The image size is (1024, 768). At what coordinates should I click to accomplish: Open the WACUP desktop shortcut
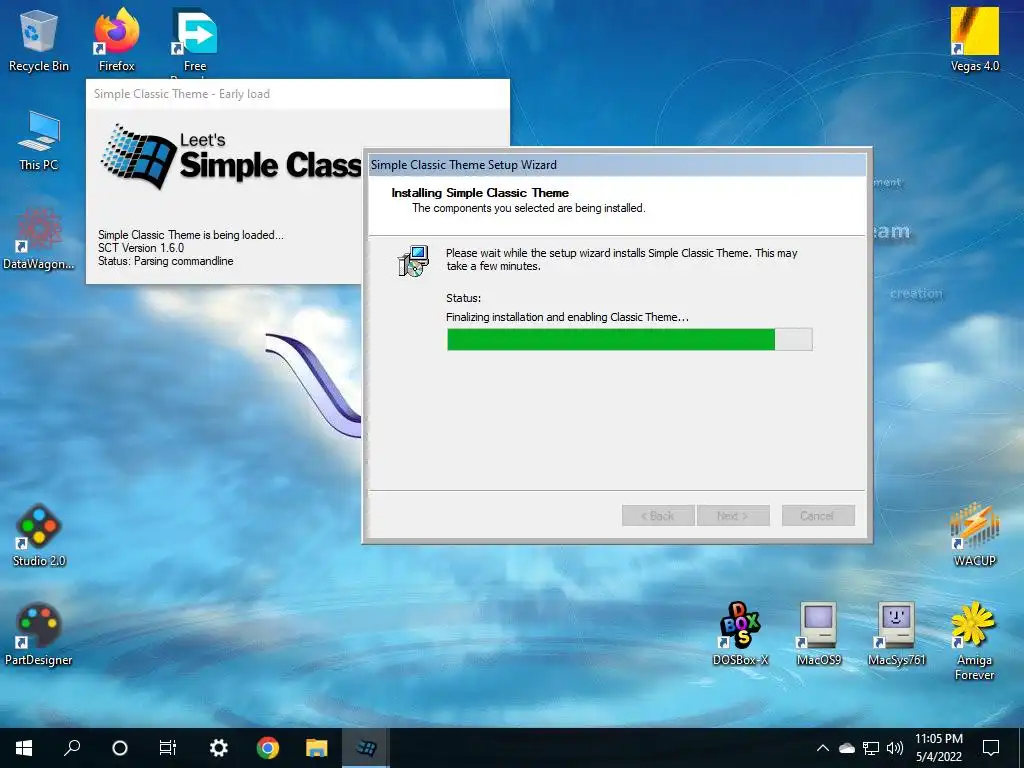974,535
